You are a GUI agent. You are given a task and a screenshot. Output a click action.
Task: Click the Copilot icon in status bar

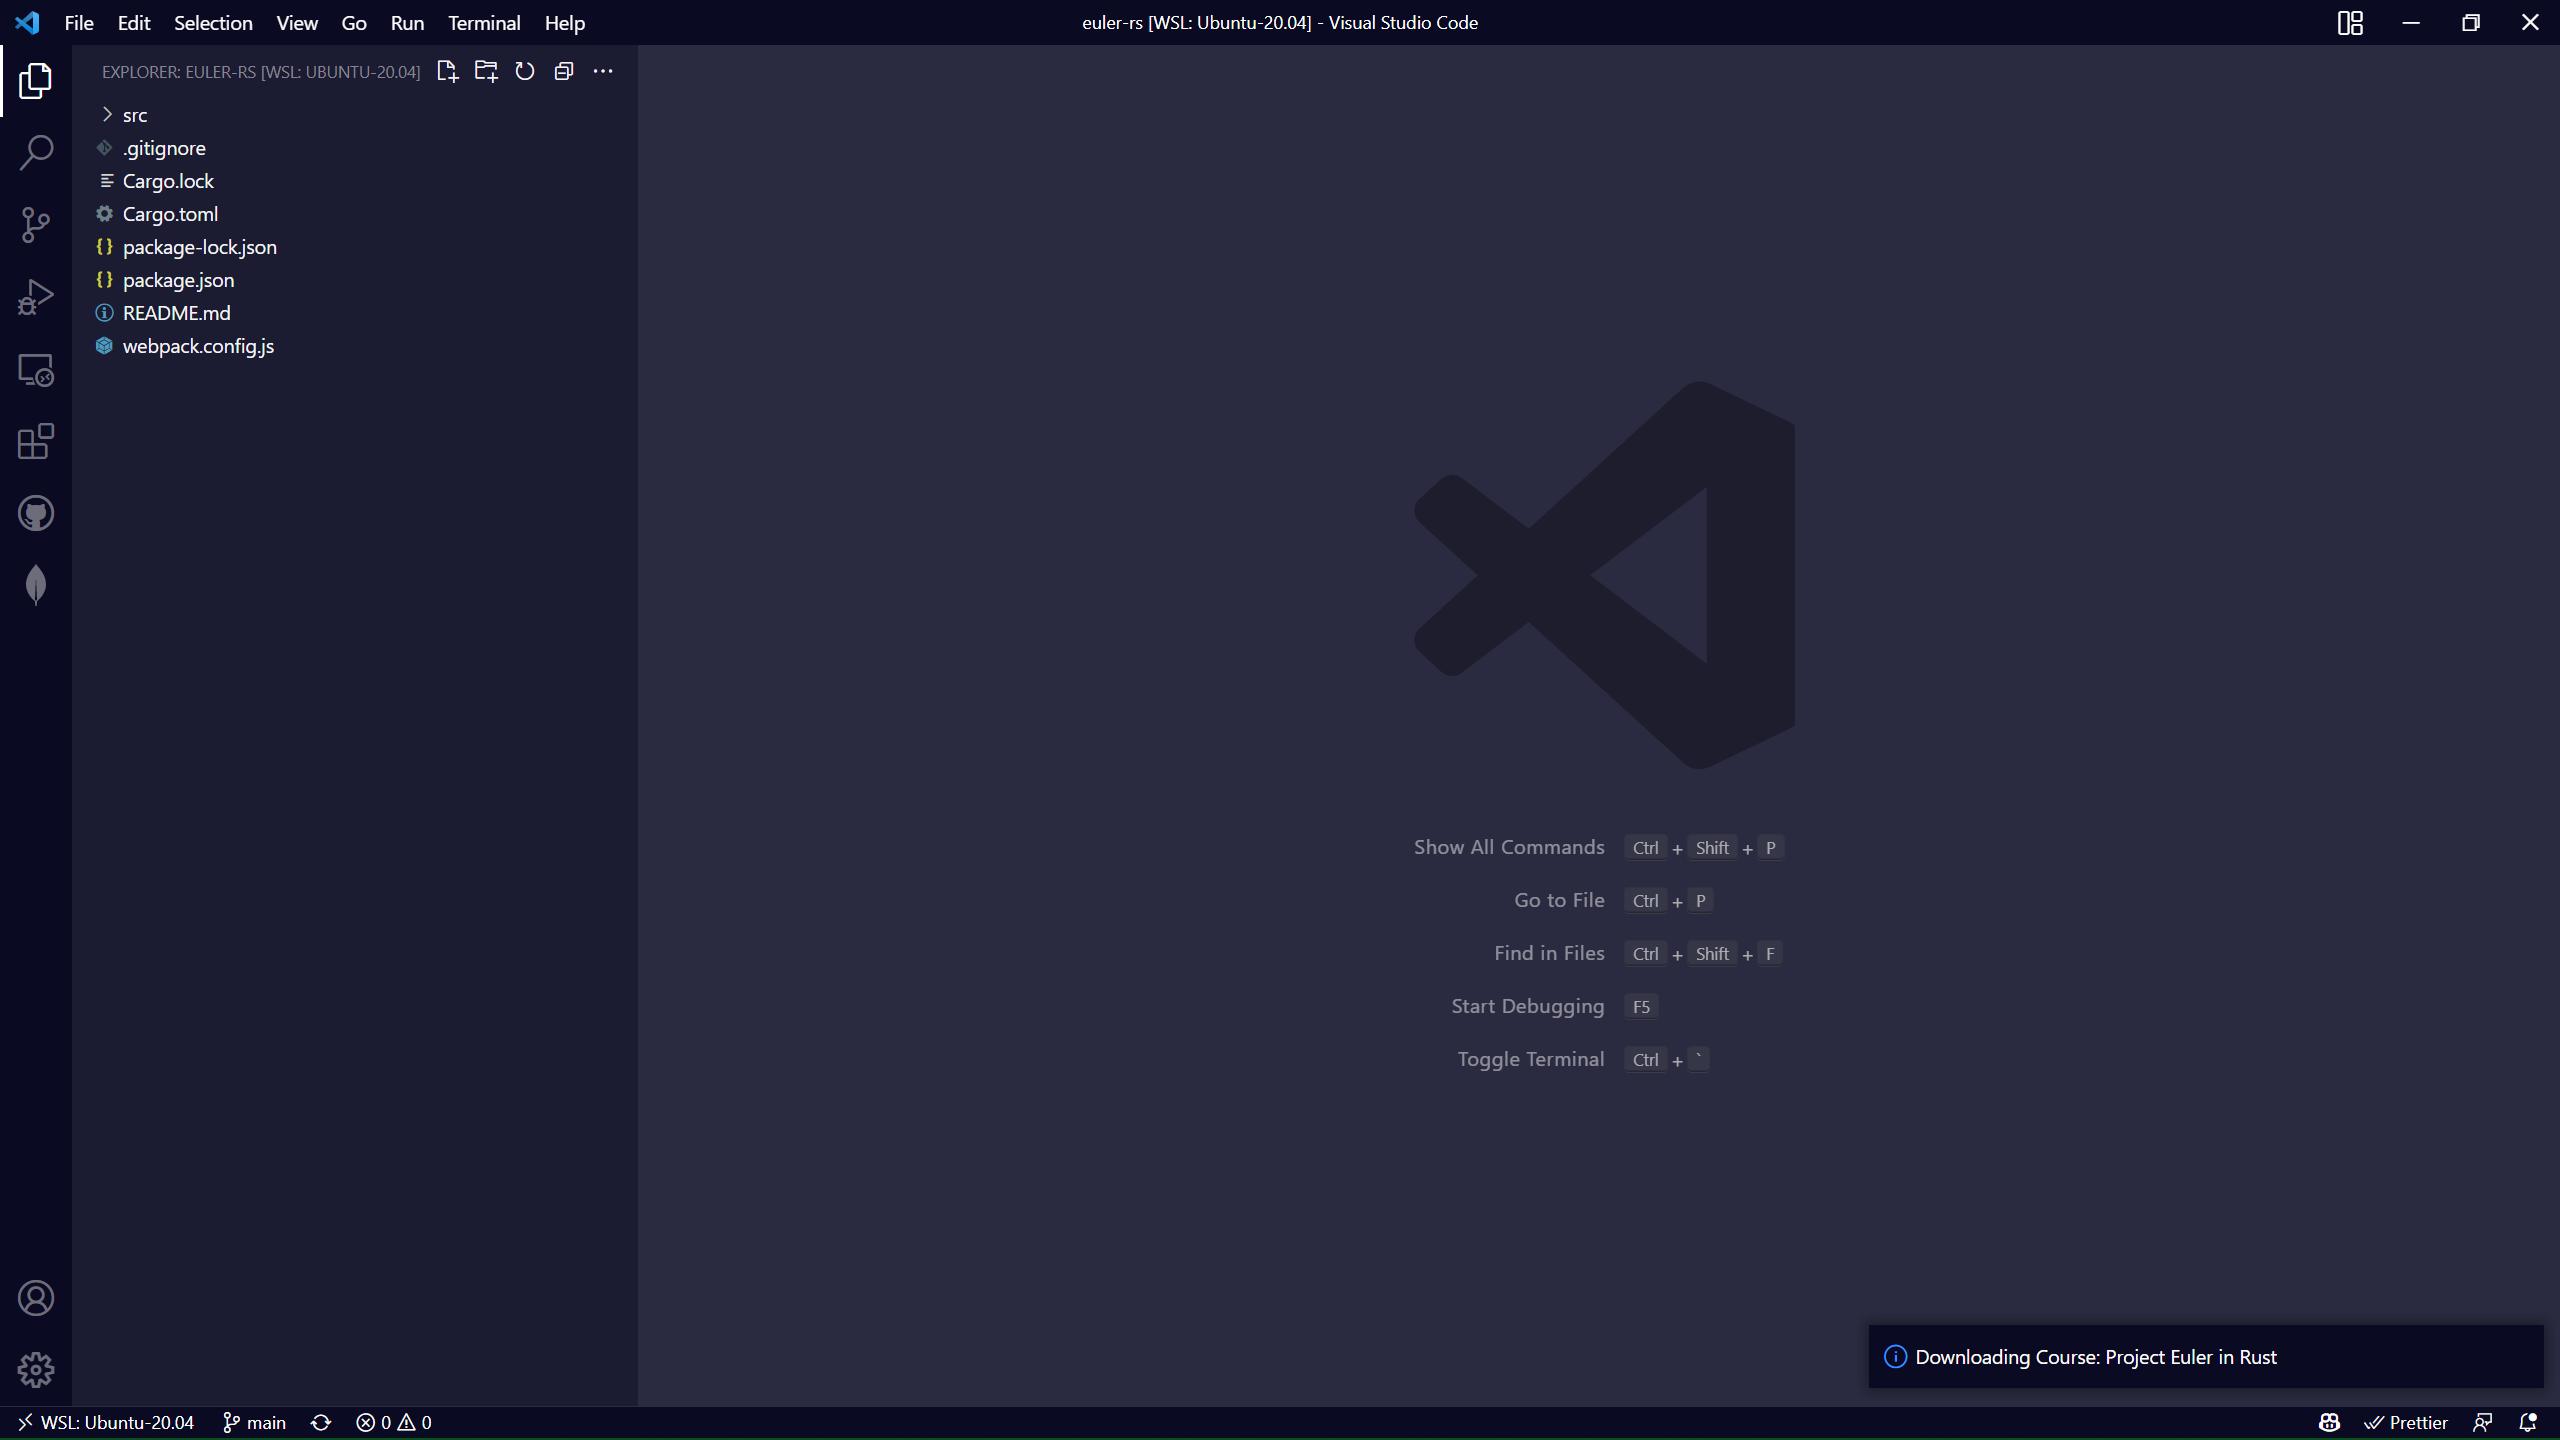point(2329,1422)
